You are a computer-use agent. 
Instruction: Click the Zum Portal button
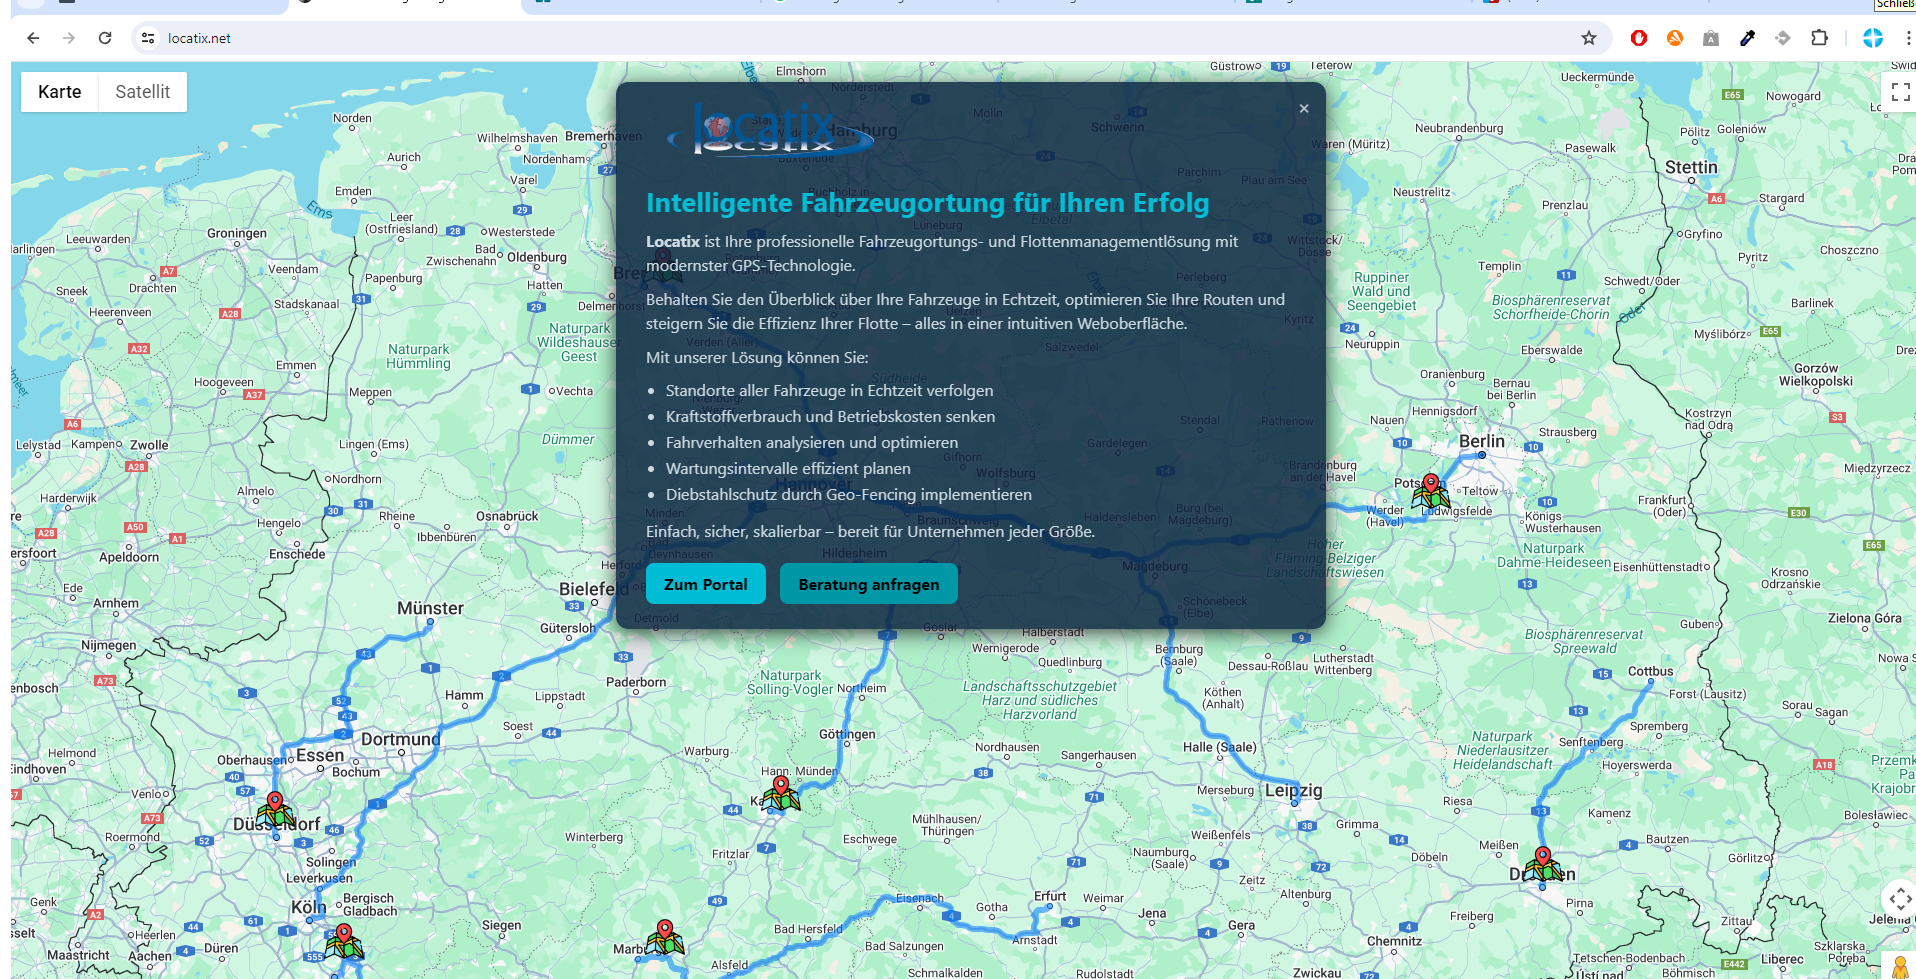[x=705, y=583]
